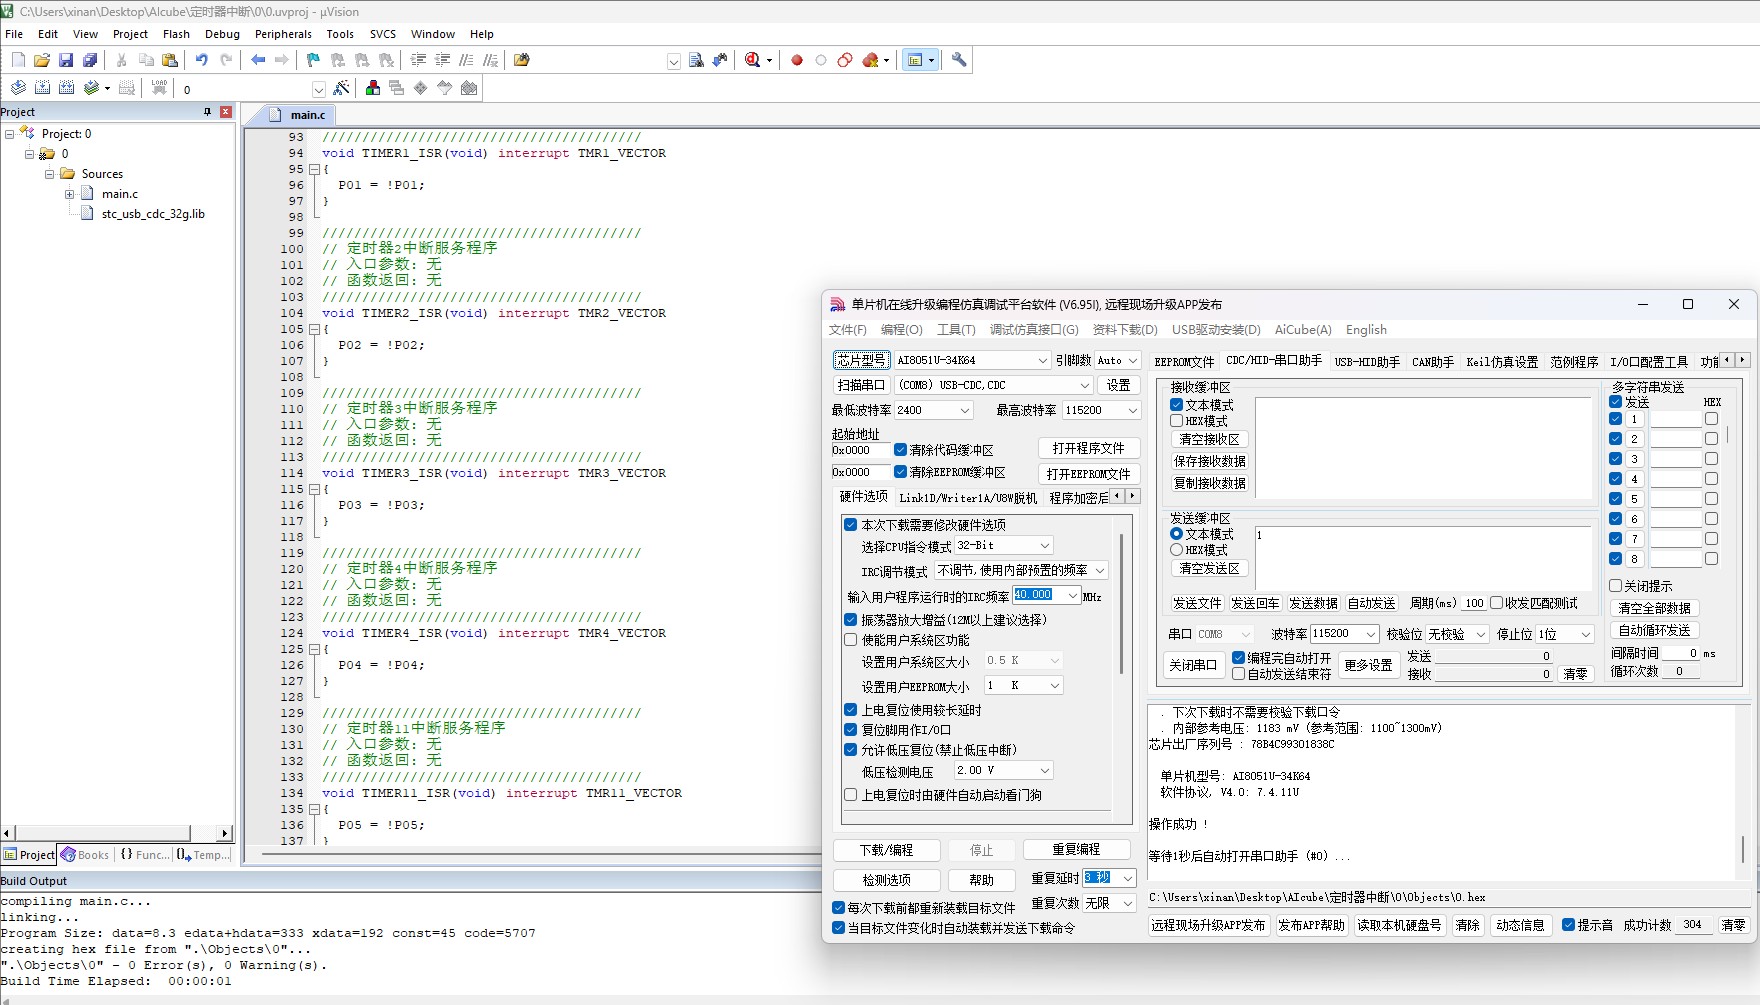Collapse the Sources folder in project tree
This screenshot has height=1005, width=1760.
click(49, 174)
